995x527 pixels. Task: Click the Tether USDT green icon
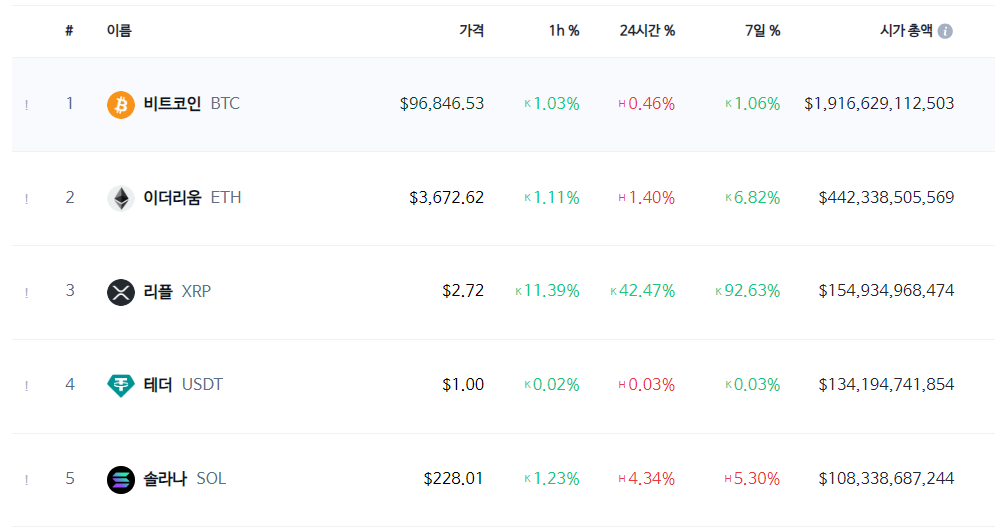click(x=121, y=385)
